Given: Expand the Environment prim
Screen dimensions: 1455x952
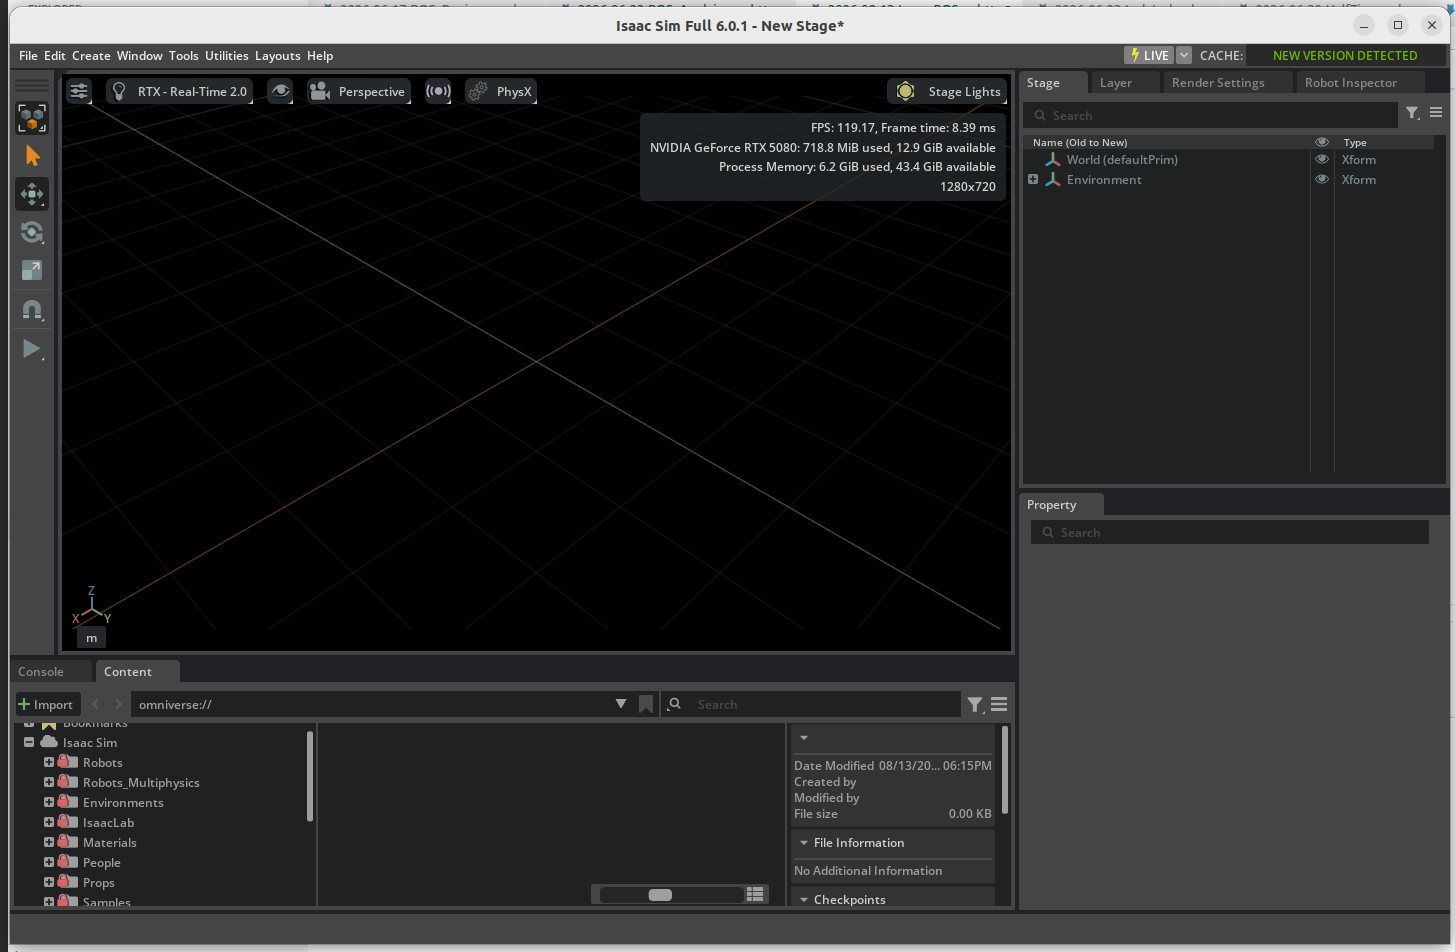Looking at the screenshot, I should click(1033, 180).
